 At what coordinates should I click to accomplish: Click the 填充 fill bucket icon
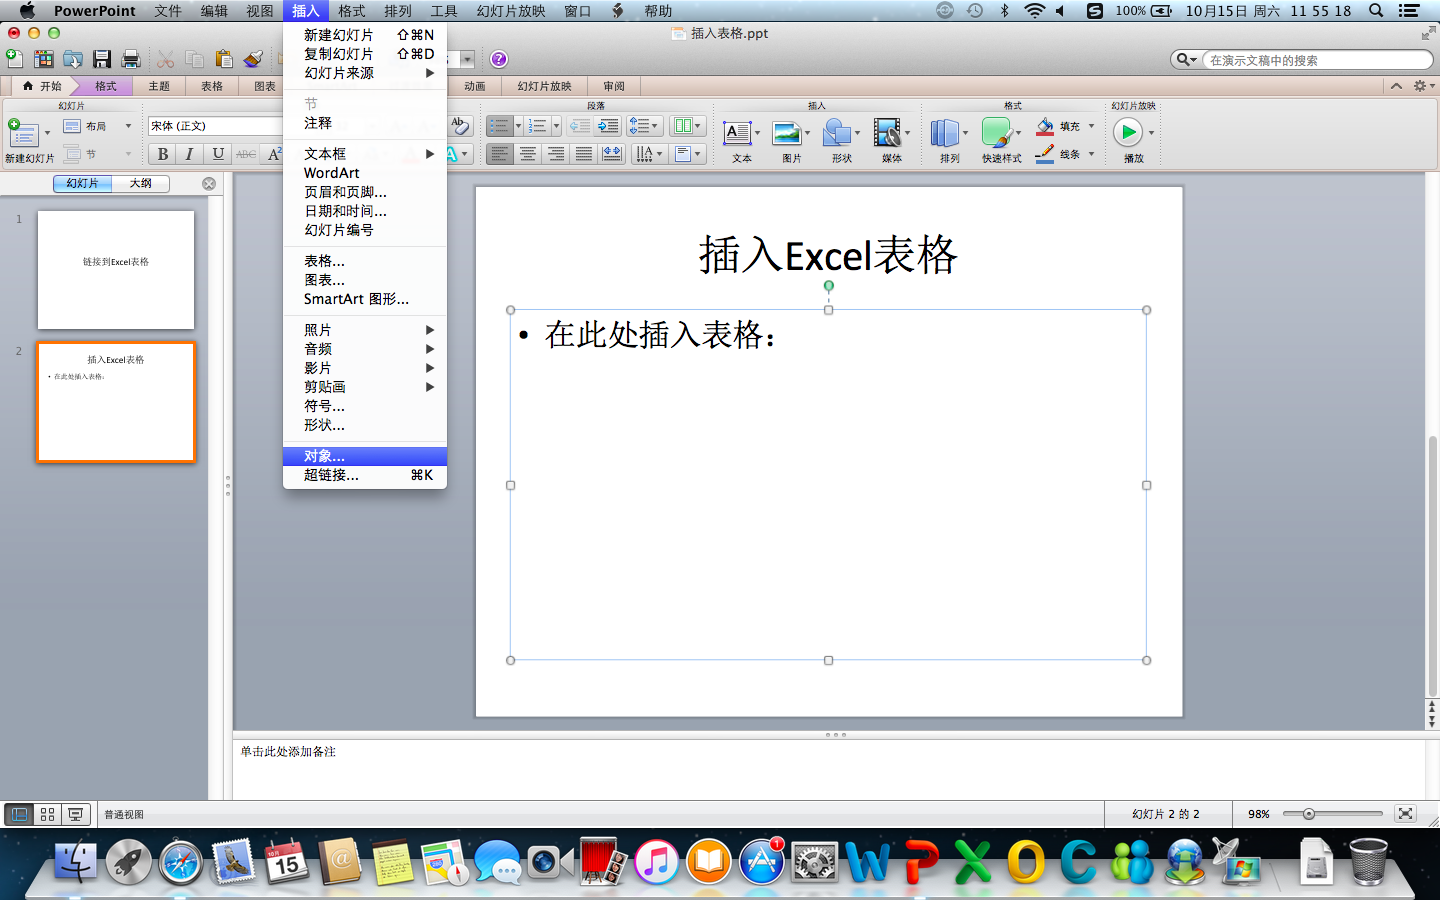(x=1045, y=126)
